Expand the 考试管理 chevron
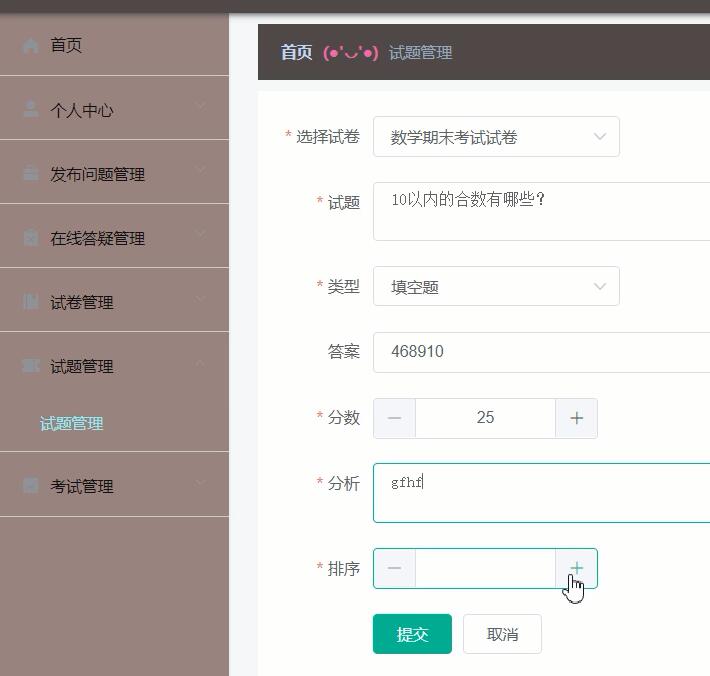This screenshot has height=676, width=710. pyautogui.click(x=201, y=482)
